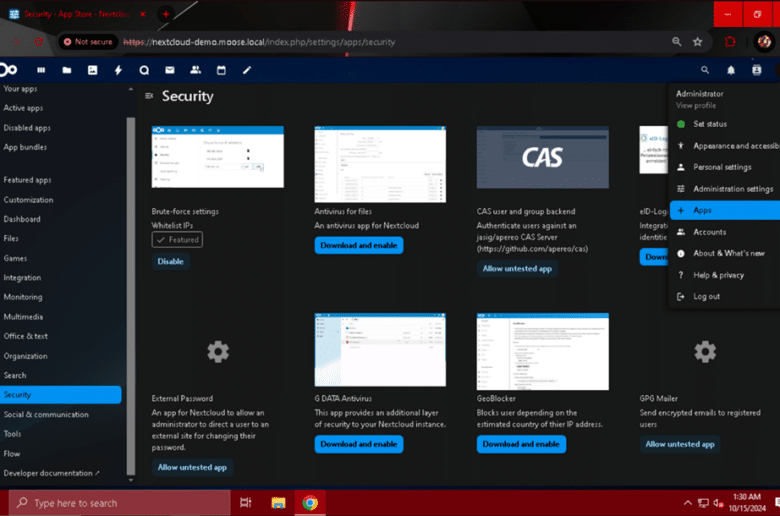This screenshot has height=516, width=780.
Task: Select Apps in the user menu
Action: [x=725, y=210]
